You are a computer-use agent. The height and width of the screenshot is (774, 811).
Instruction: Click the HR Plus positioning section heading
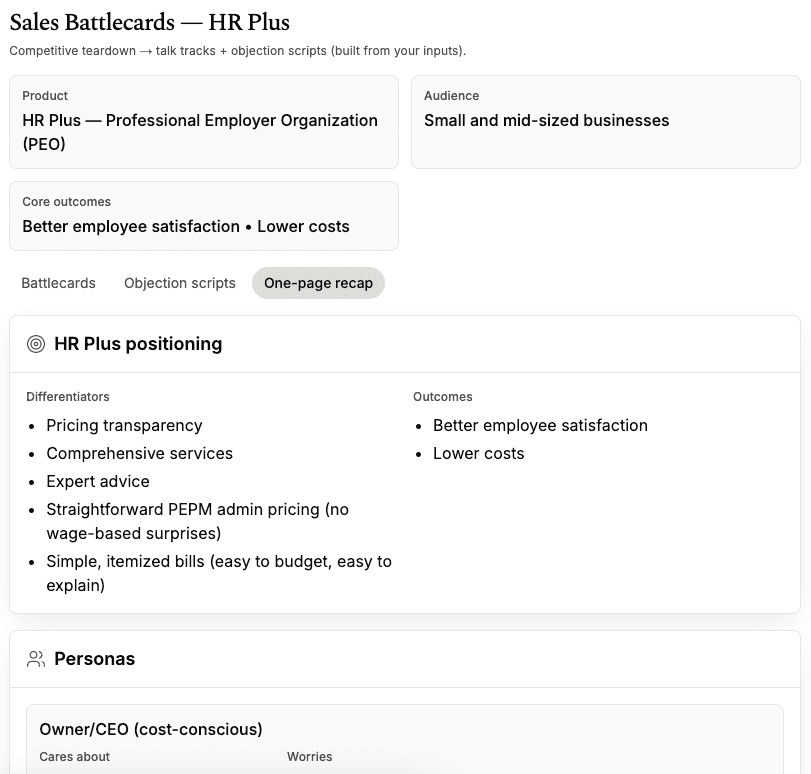pyautogui.click(x=138, y=344)
